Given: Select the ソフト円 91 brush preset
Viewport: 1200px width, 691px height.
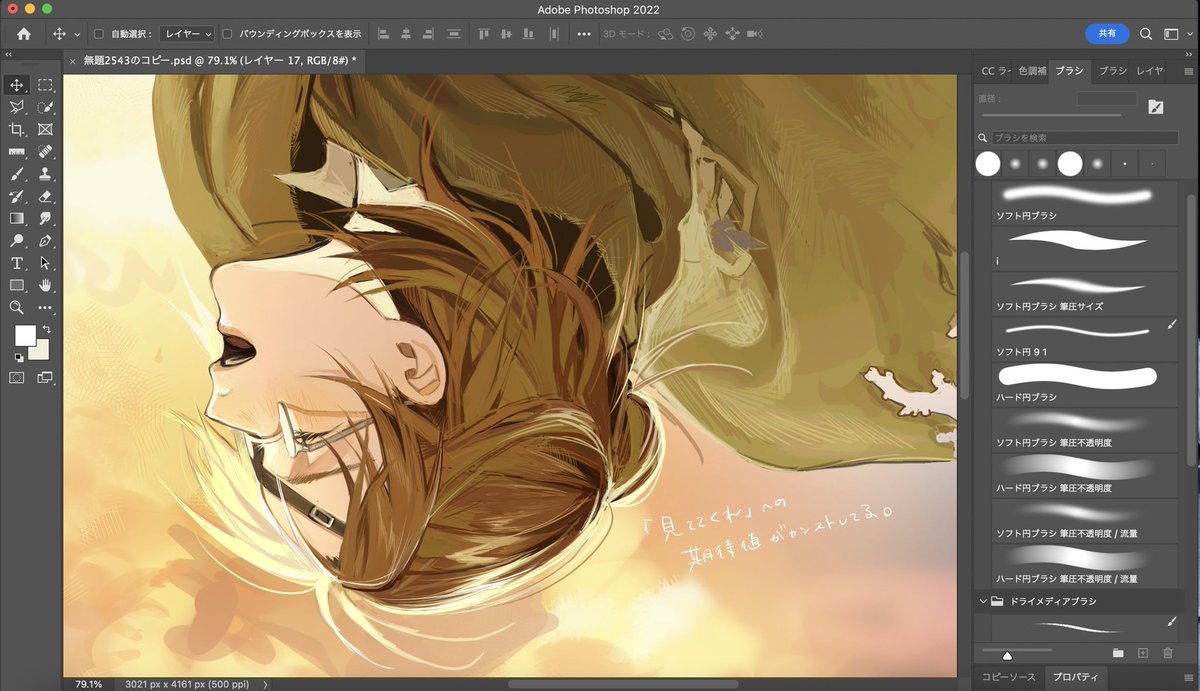Looking at the screenshot, I should click(1085, 339).
